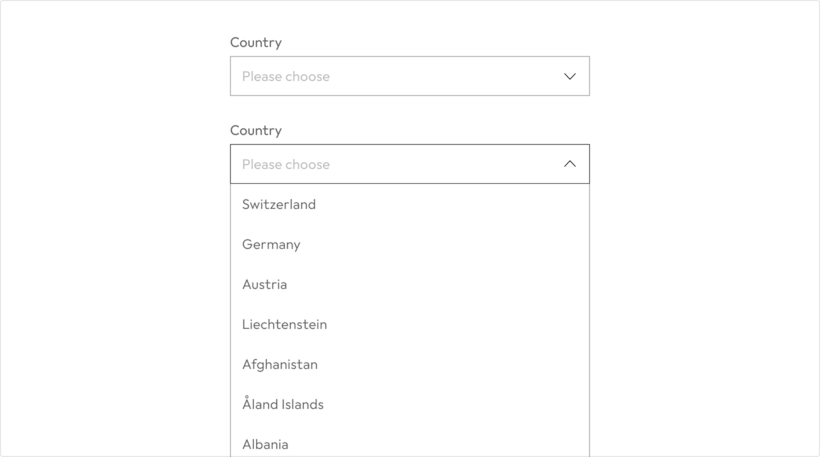The width and height of the screenshot is (820, 457).
Task: Select Åland Islands in the list
Action: (x=283, y=404)
